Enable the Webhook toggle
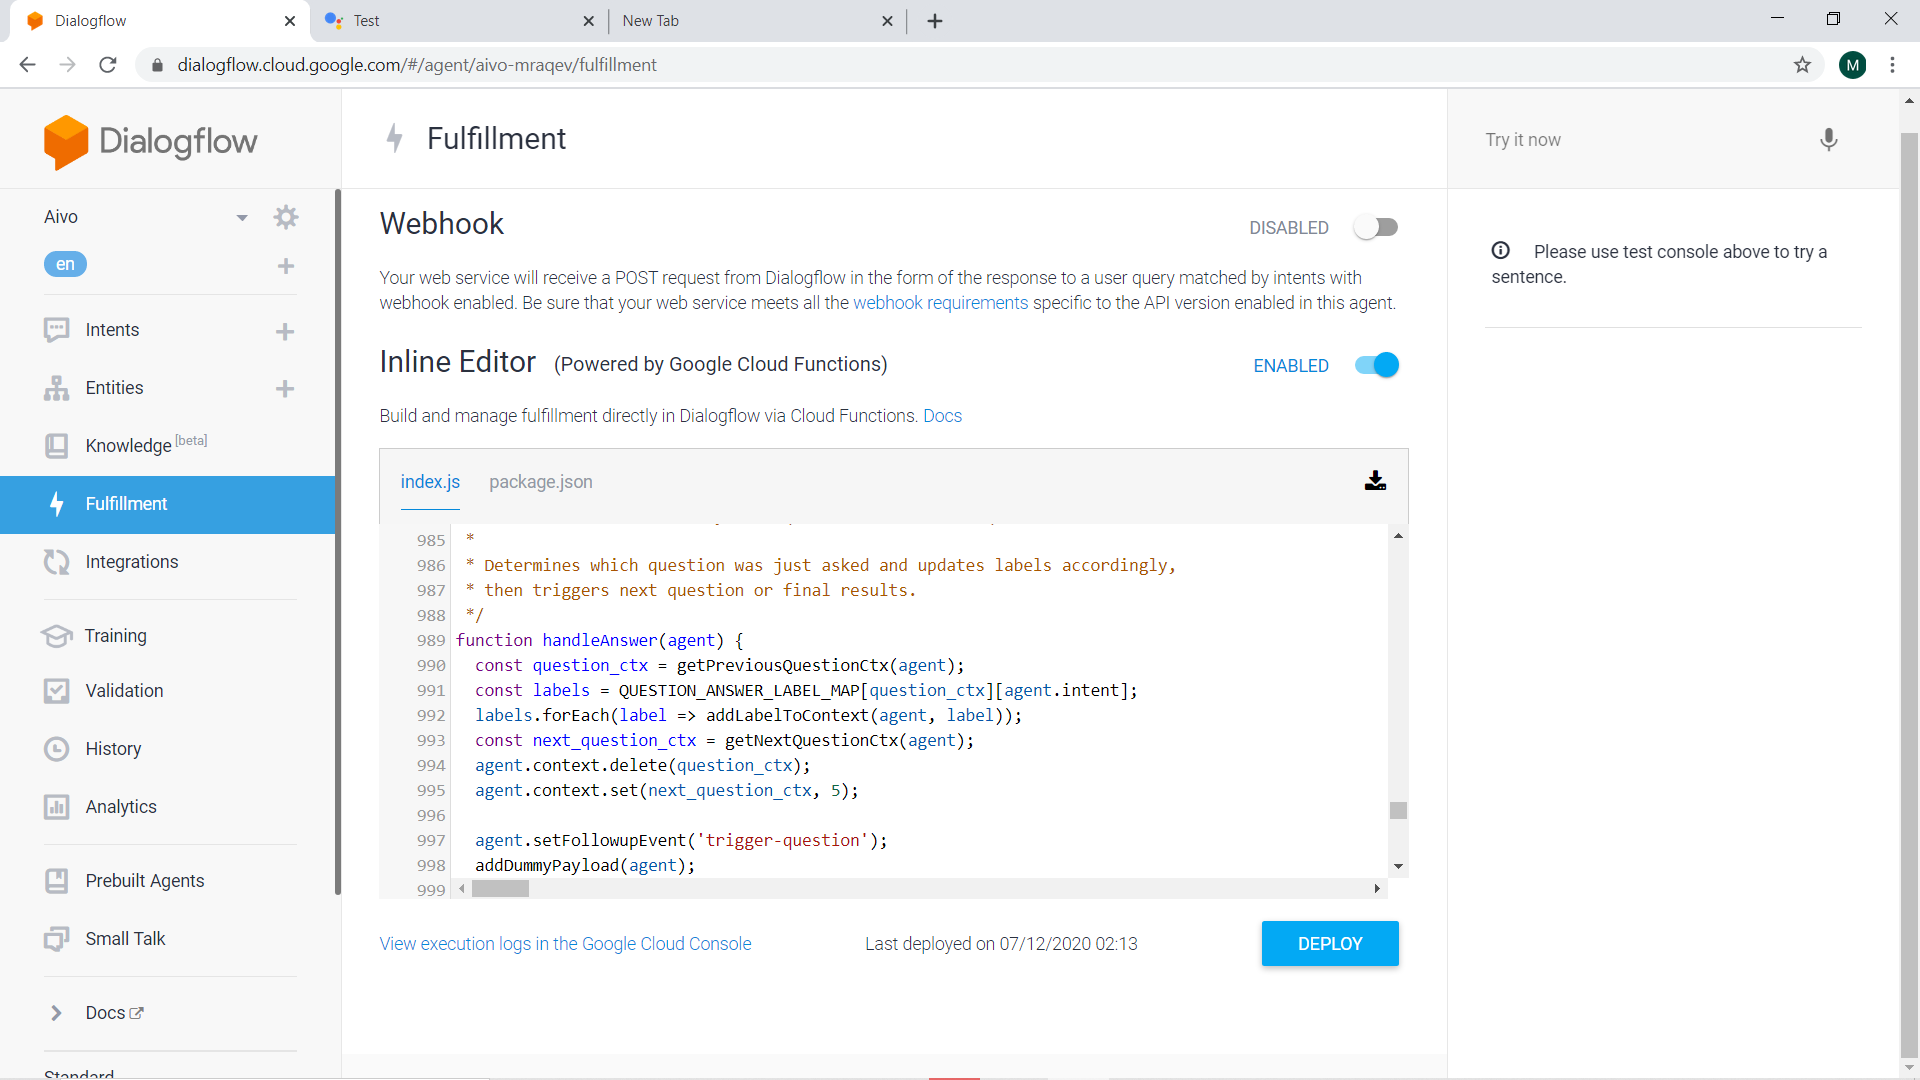This screenshot has height=1080, width=1920. pos(1376,228)
